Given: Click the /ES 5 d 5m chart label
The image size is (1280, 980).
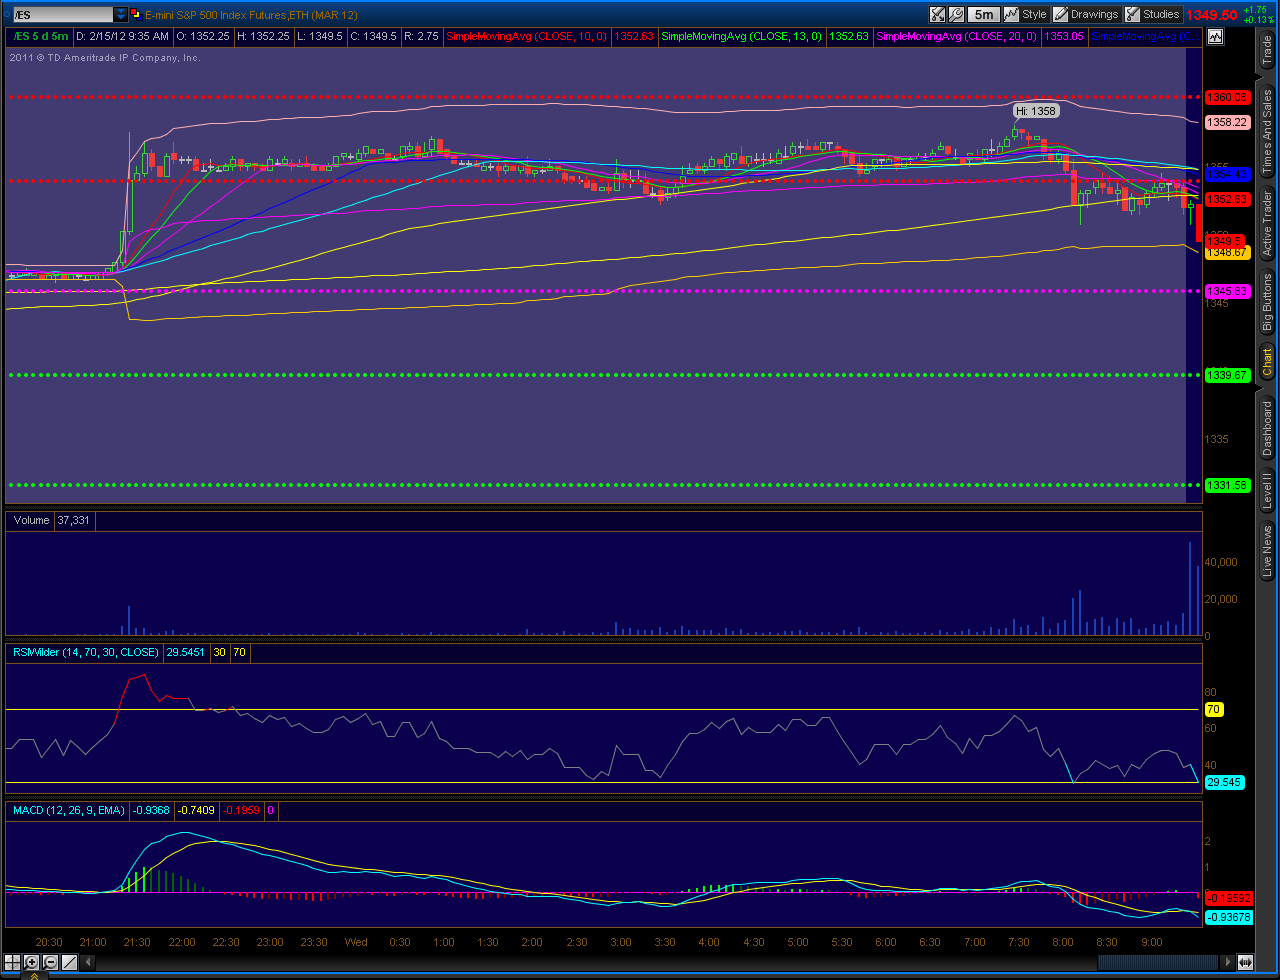Looking at the screenshot, I should pyautogui.click(x=42, y=36).
